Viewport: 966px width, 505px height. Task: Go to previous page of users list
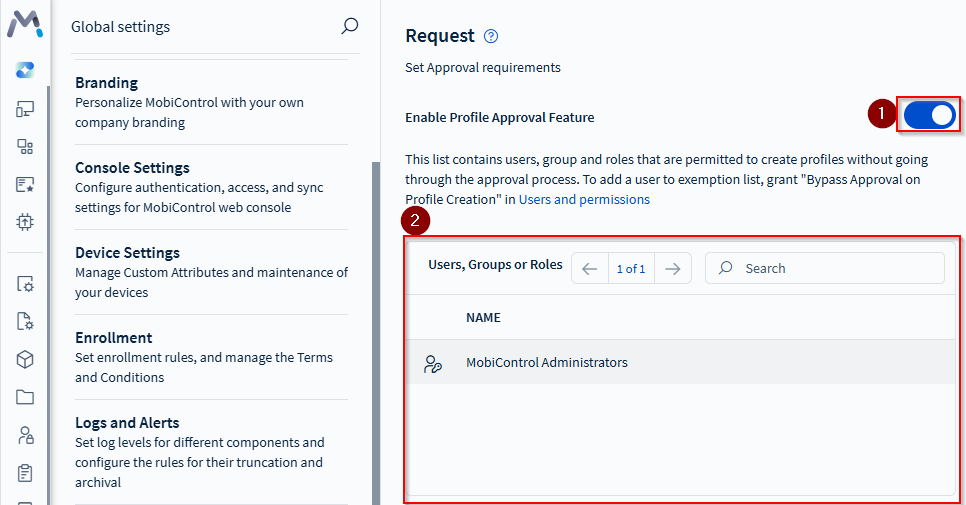click(590, 268)
